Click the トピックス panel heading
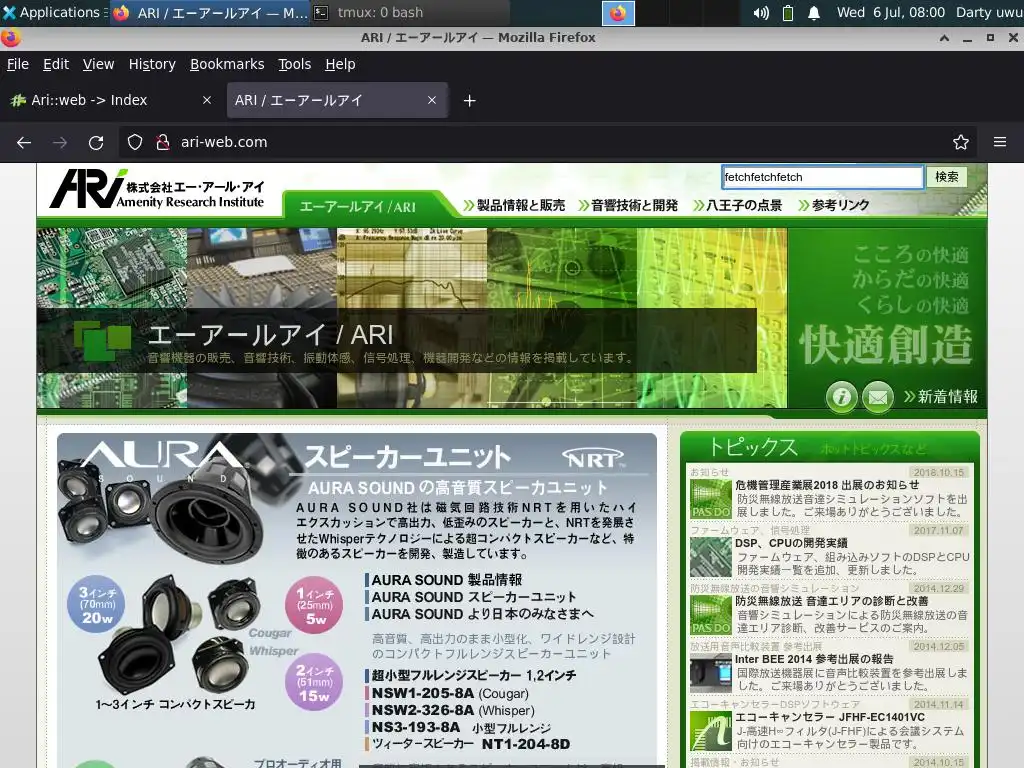 (753, 447)
